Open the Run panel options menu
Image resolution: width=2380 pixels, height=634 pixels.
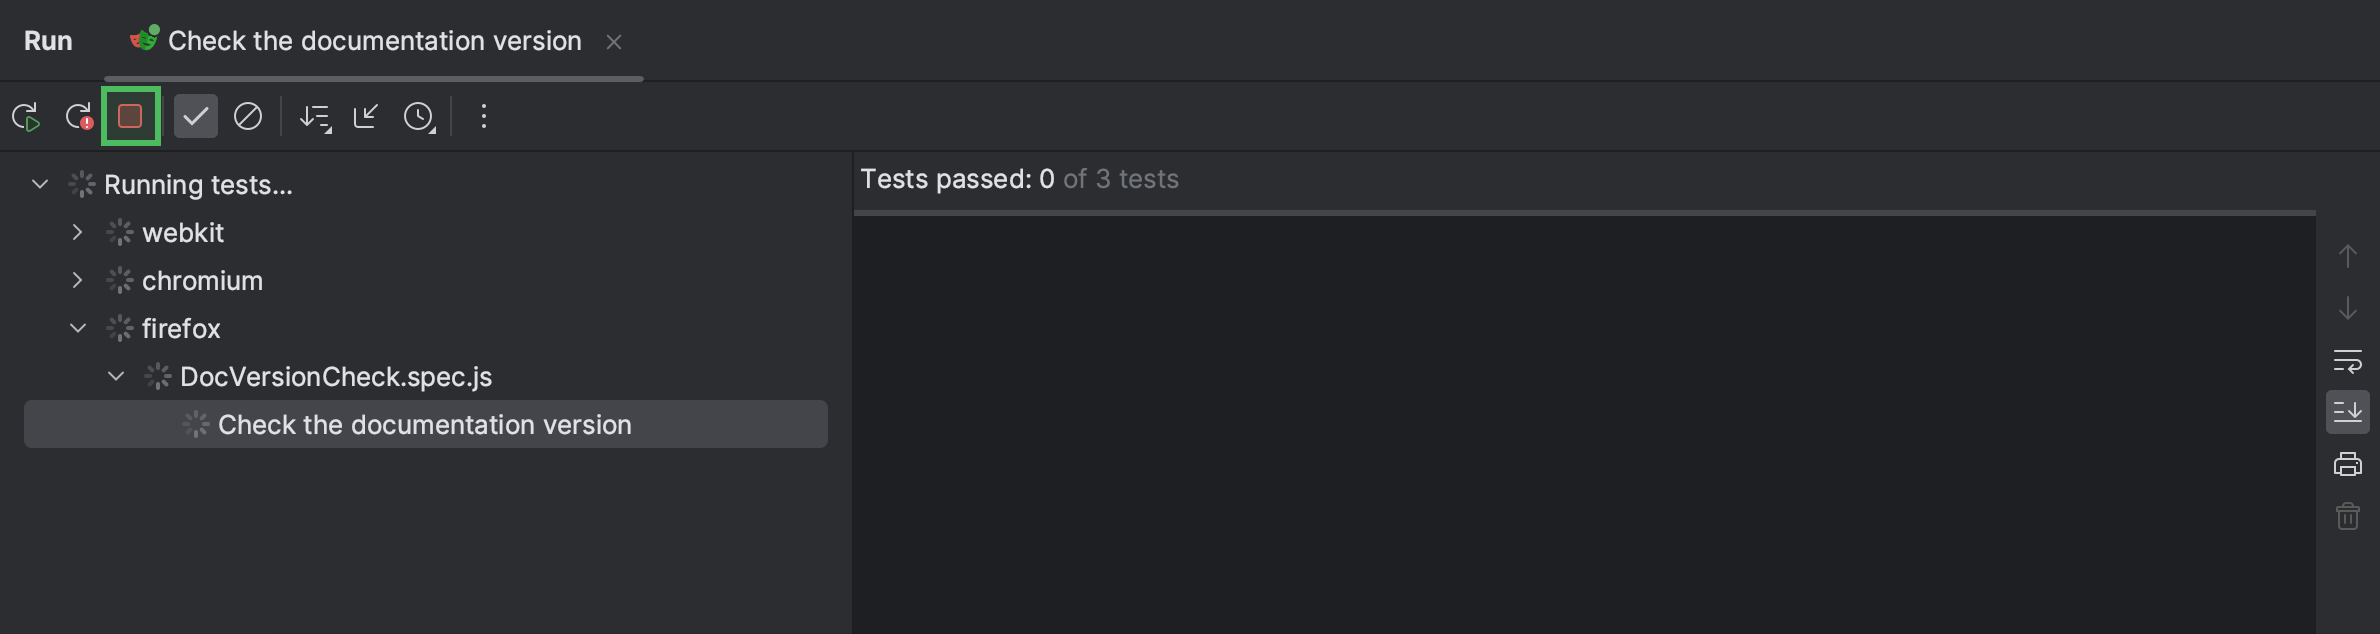click(483, 116)
